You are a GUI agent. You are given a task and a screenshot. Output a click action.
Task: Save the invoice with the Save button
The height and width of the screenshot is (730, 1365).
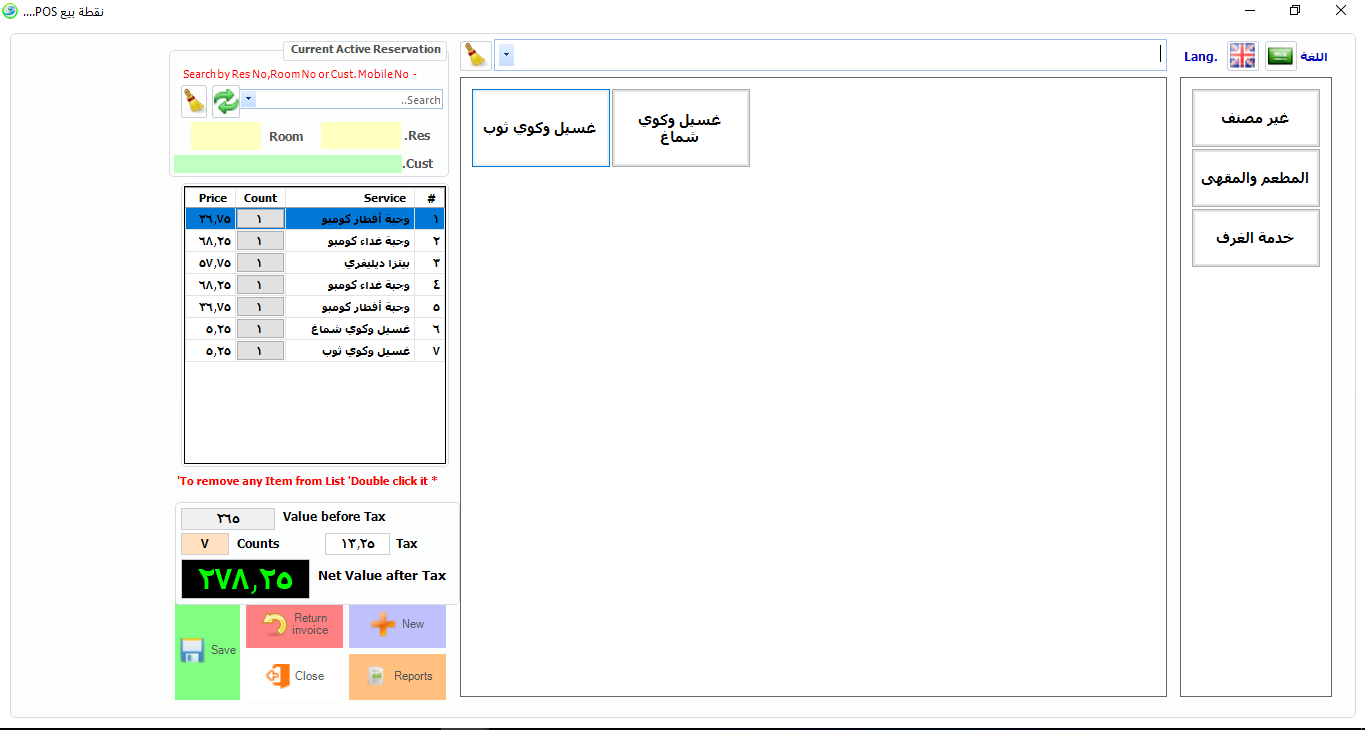tap(208, 651)
